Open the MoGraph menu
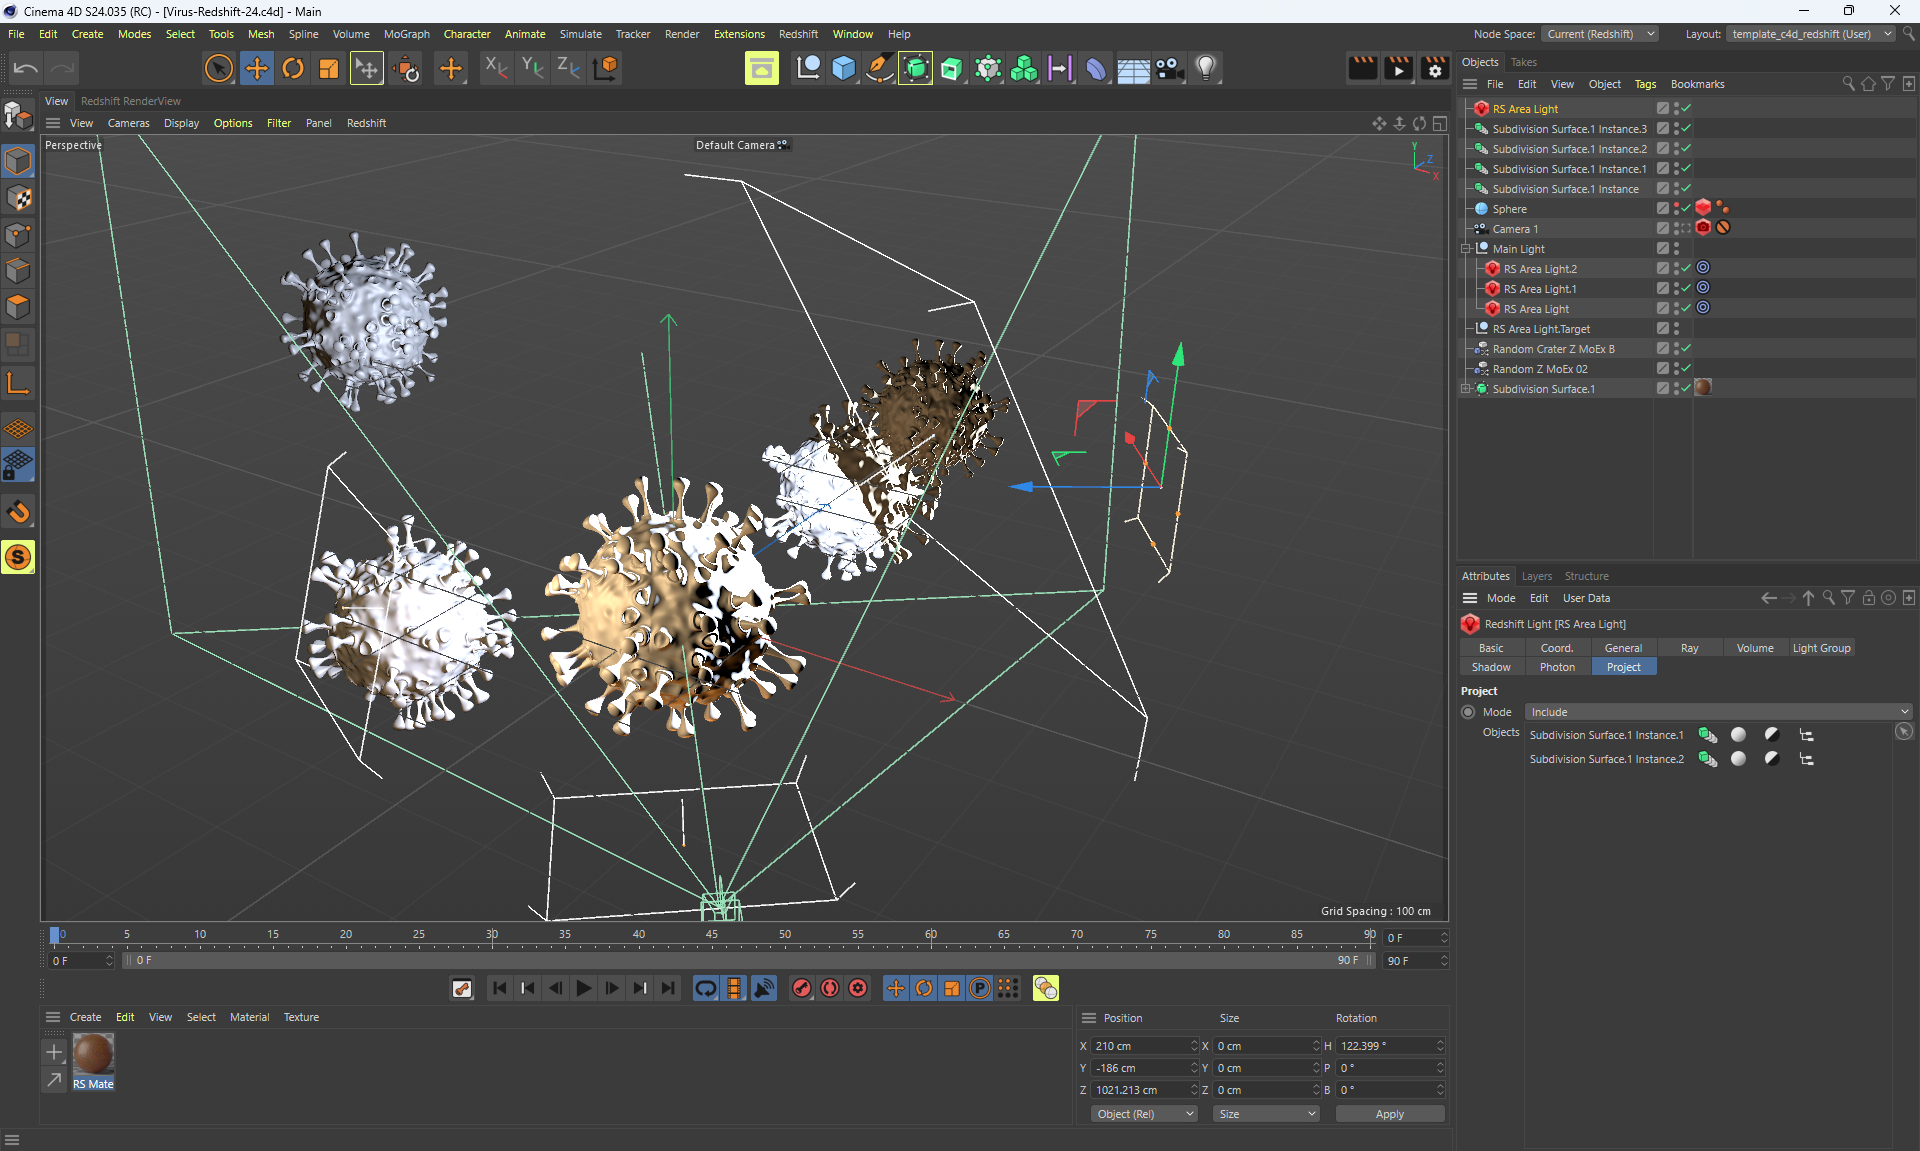Screen dimensions: 1920x1151 (406, 34)
